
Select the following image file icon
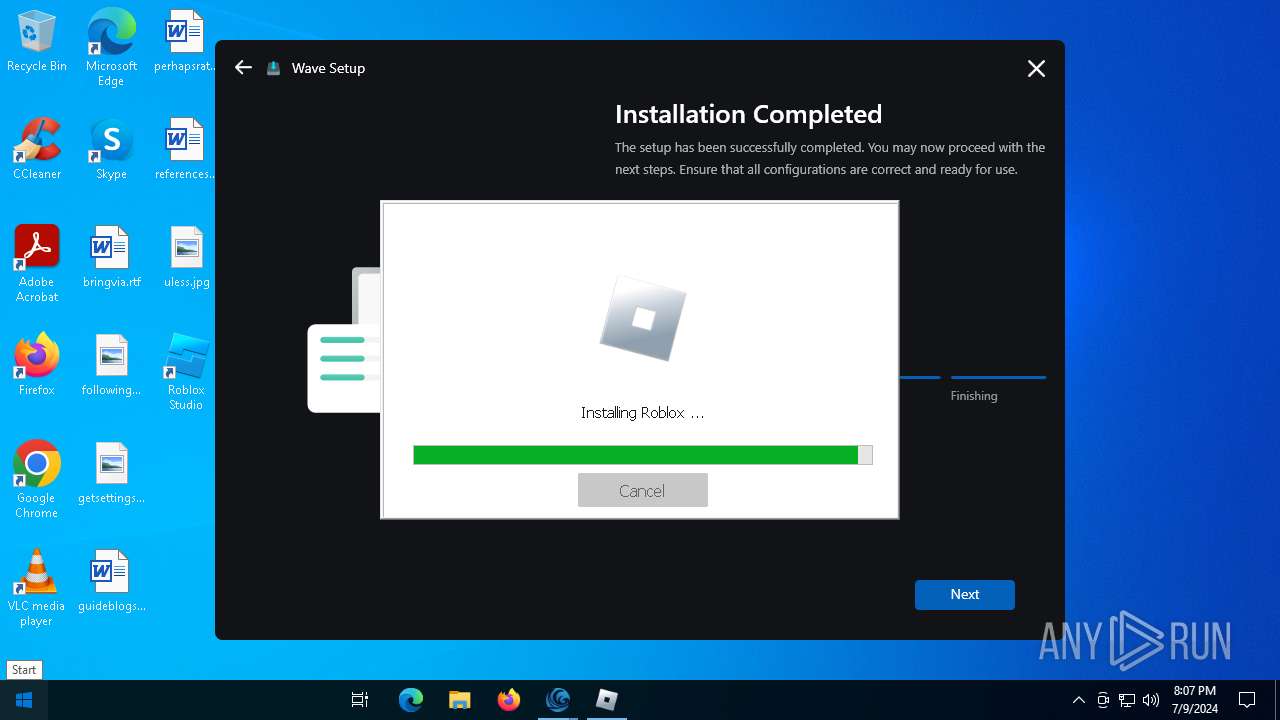pyautogui.click(x=111, y=365)
